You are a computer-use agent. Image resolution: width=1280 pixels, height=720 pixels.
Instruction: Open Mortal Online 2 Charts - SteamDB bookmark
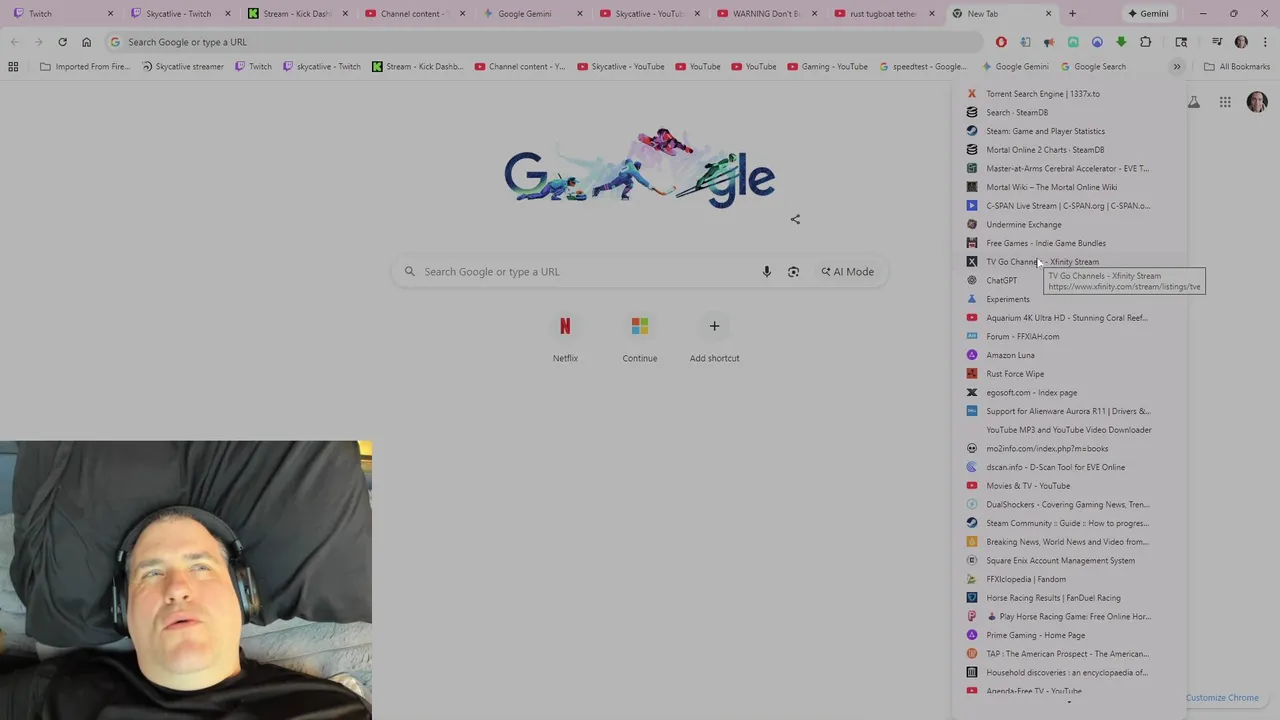click(1069, 150)
